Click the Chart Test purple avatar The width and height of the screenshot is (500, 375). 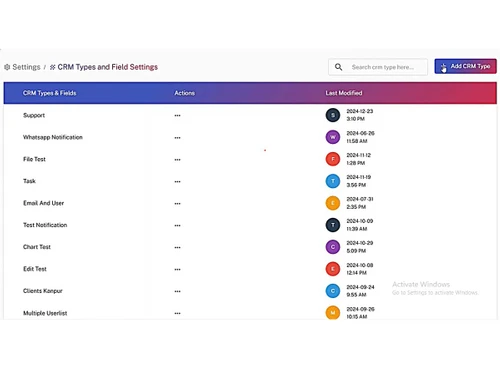[x=333, y=247]
